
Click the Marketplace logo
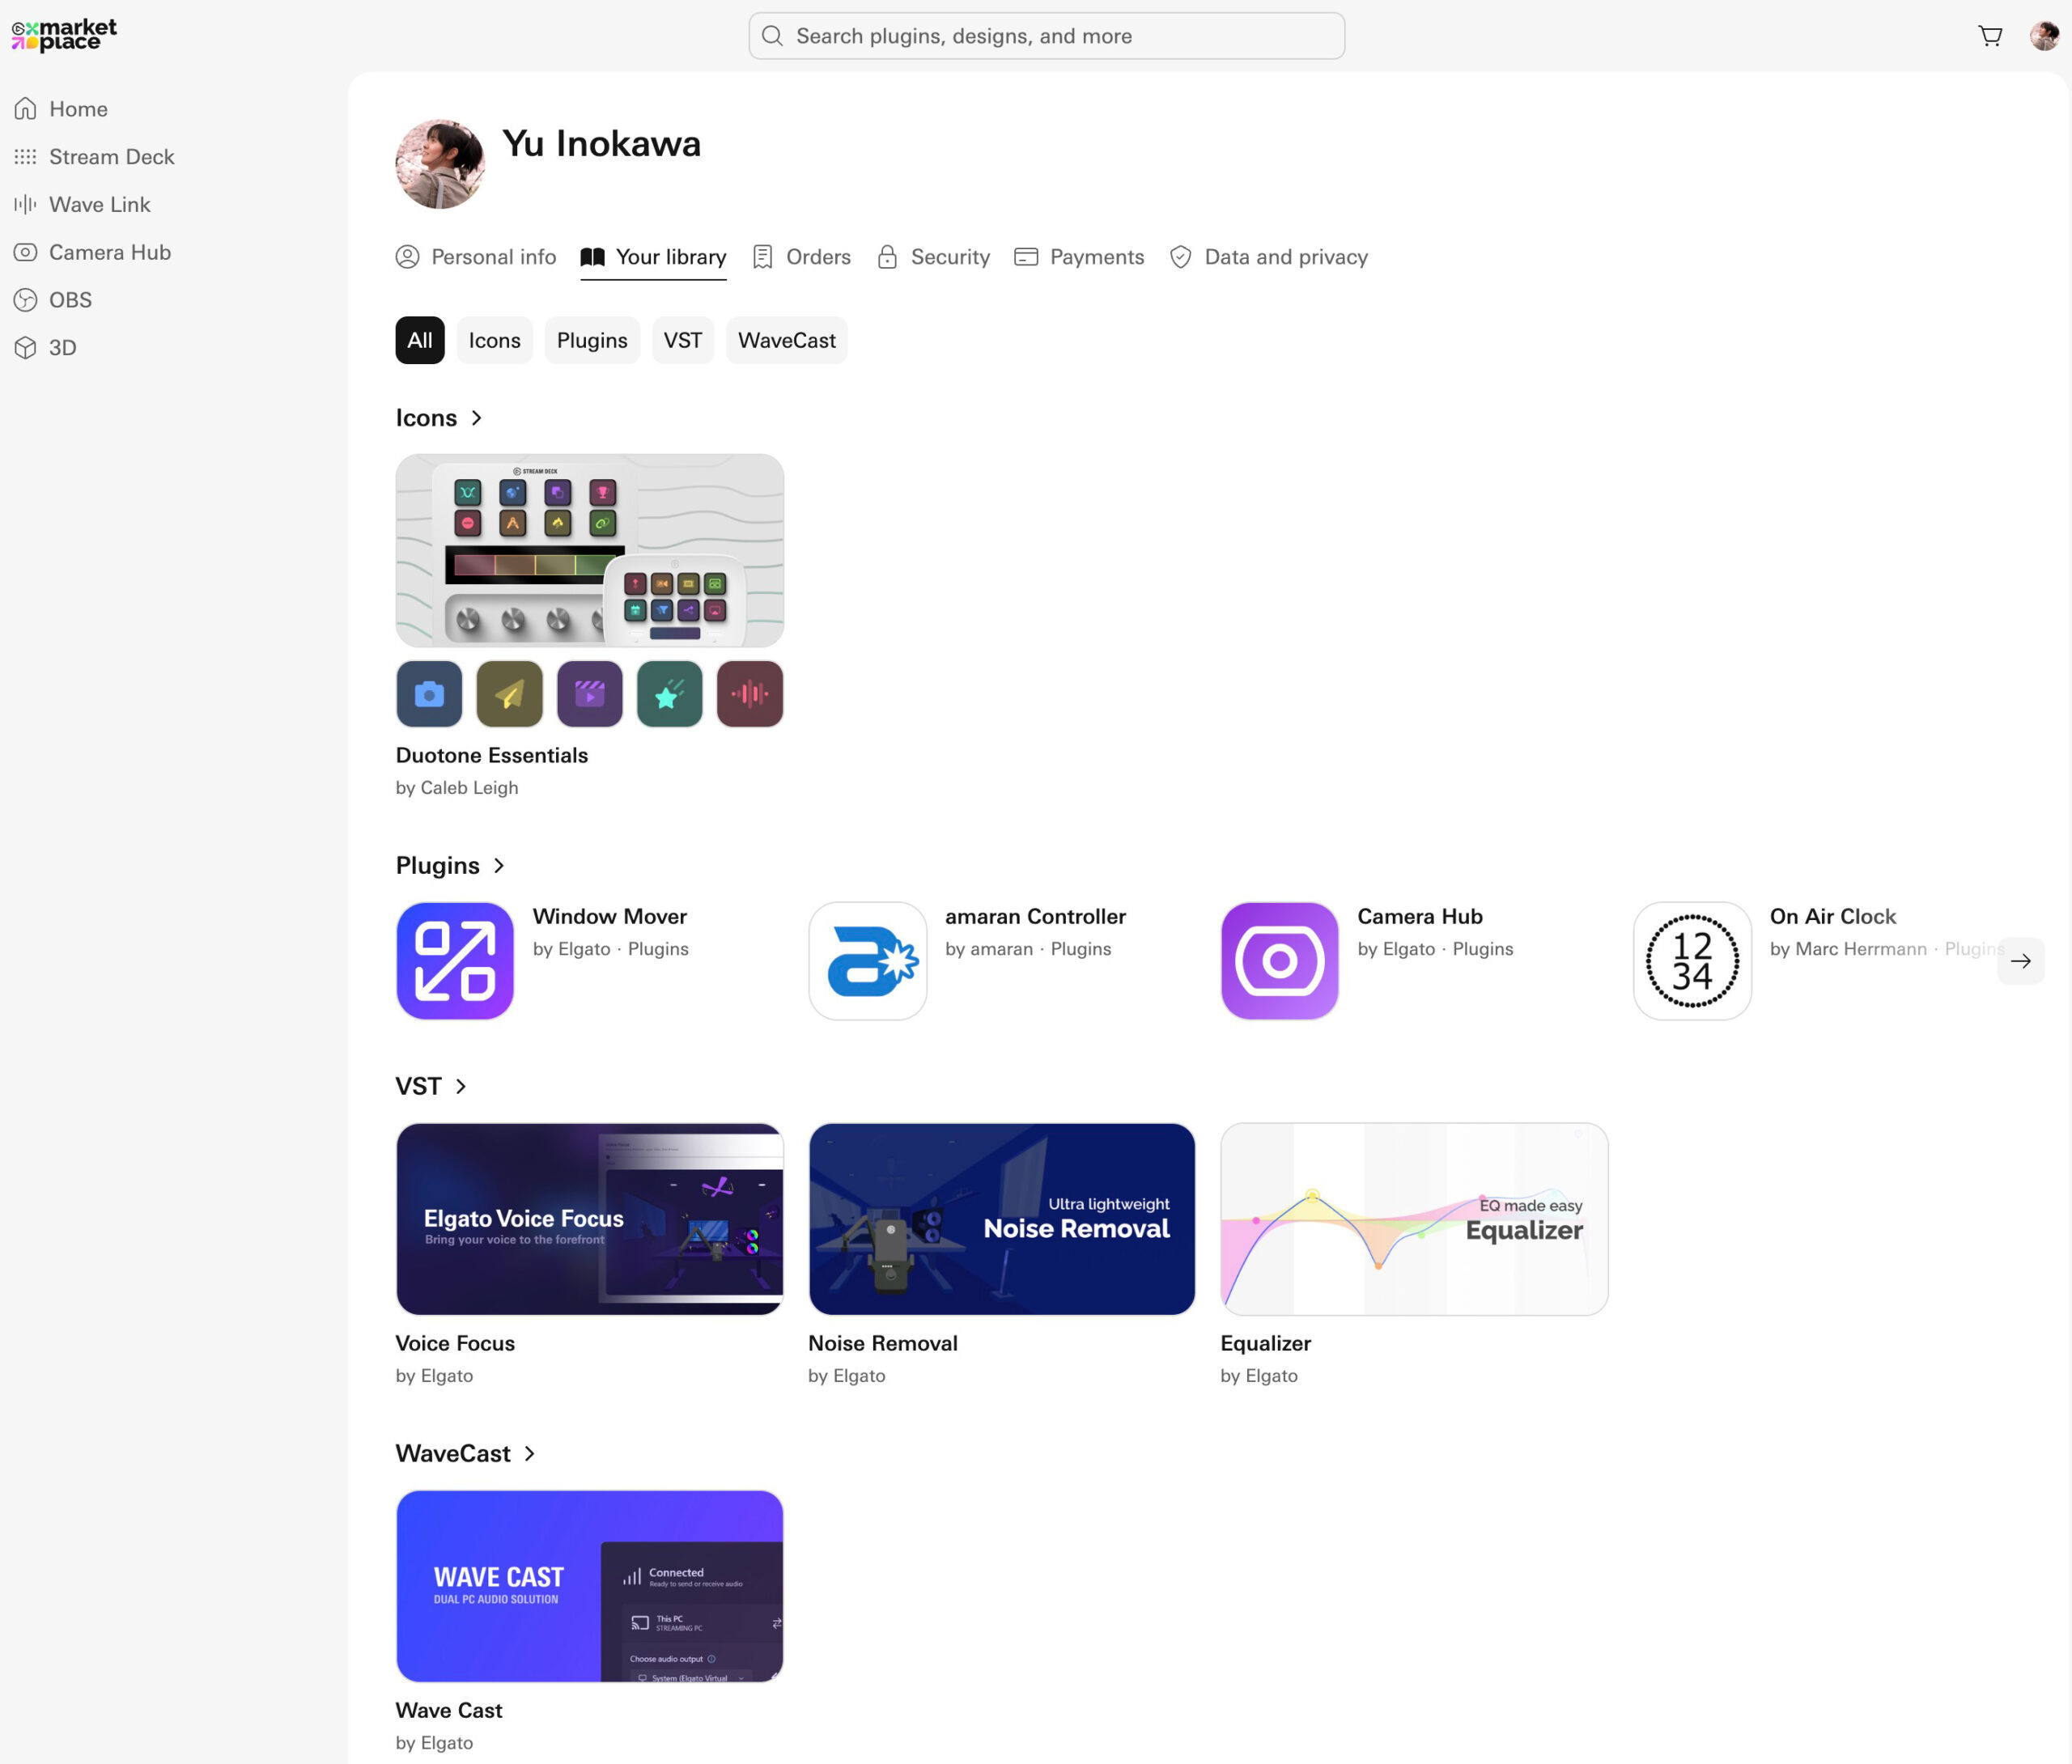coord(64,35)
